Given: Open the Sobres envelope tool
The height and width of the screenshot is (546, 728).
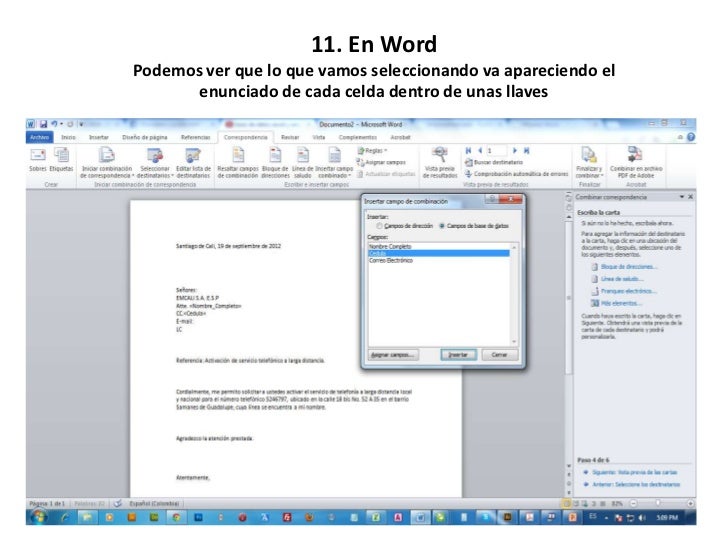Looking at the screenshot, I should tap(38, 160).
